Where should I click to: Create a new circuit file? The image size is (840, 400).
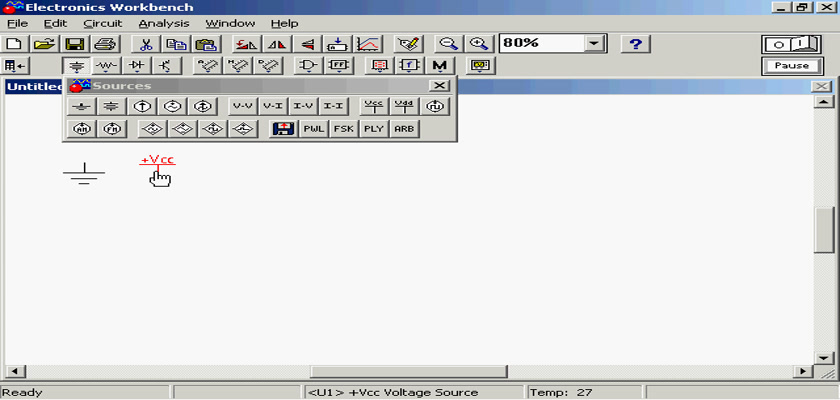click(x=16, y=44)
